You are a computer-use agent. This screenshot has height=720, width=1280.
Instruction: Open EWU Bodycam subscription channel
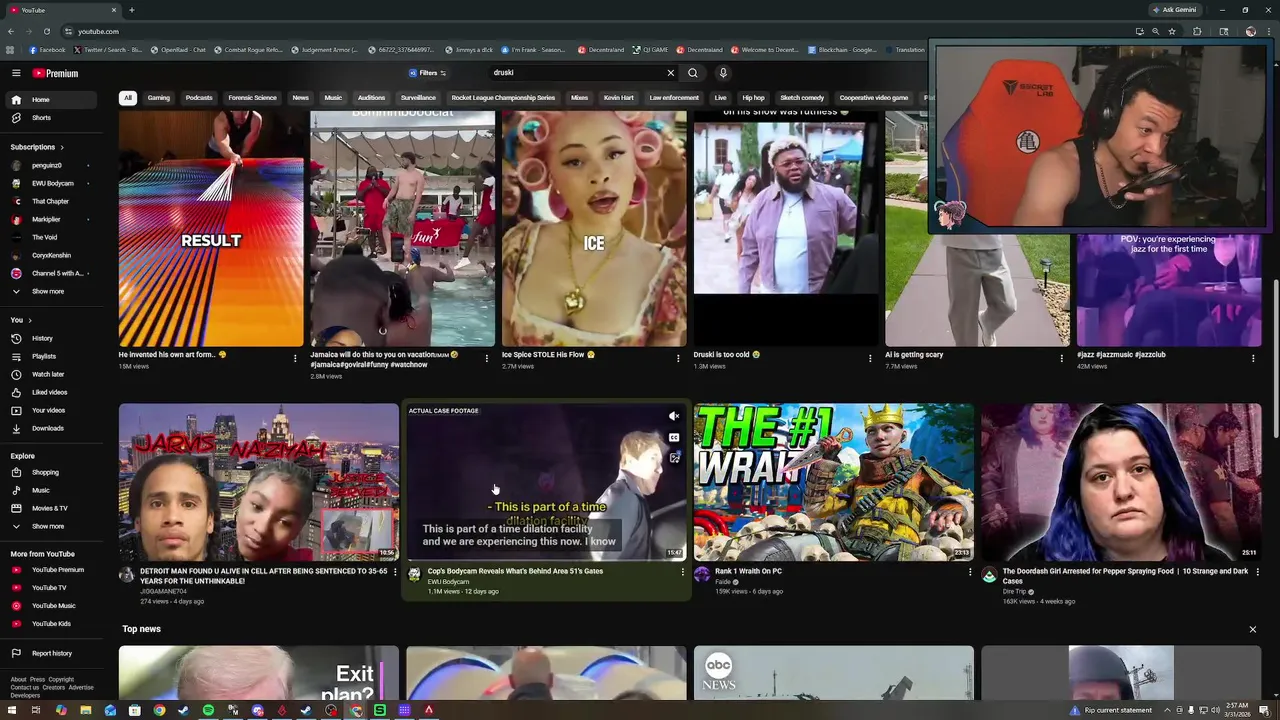(x=50, y=183)
